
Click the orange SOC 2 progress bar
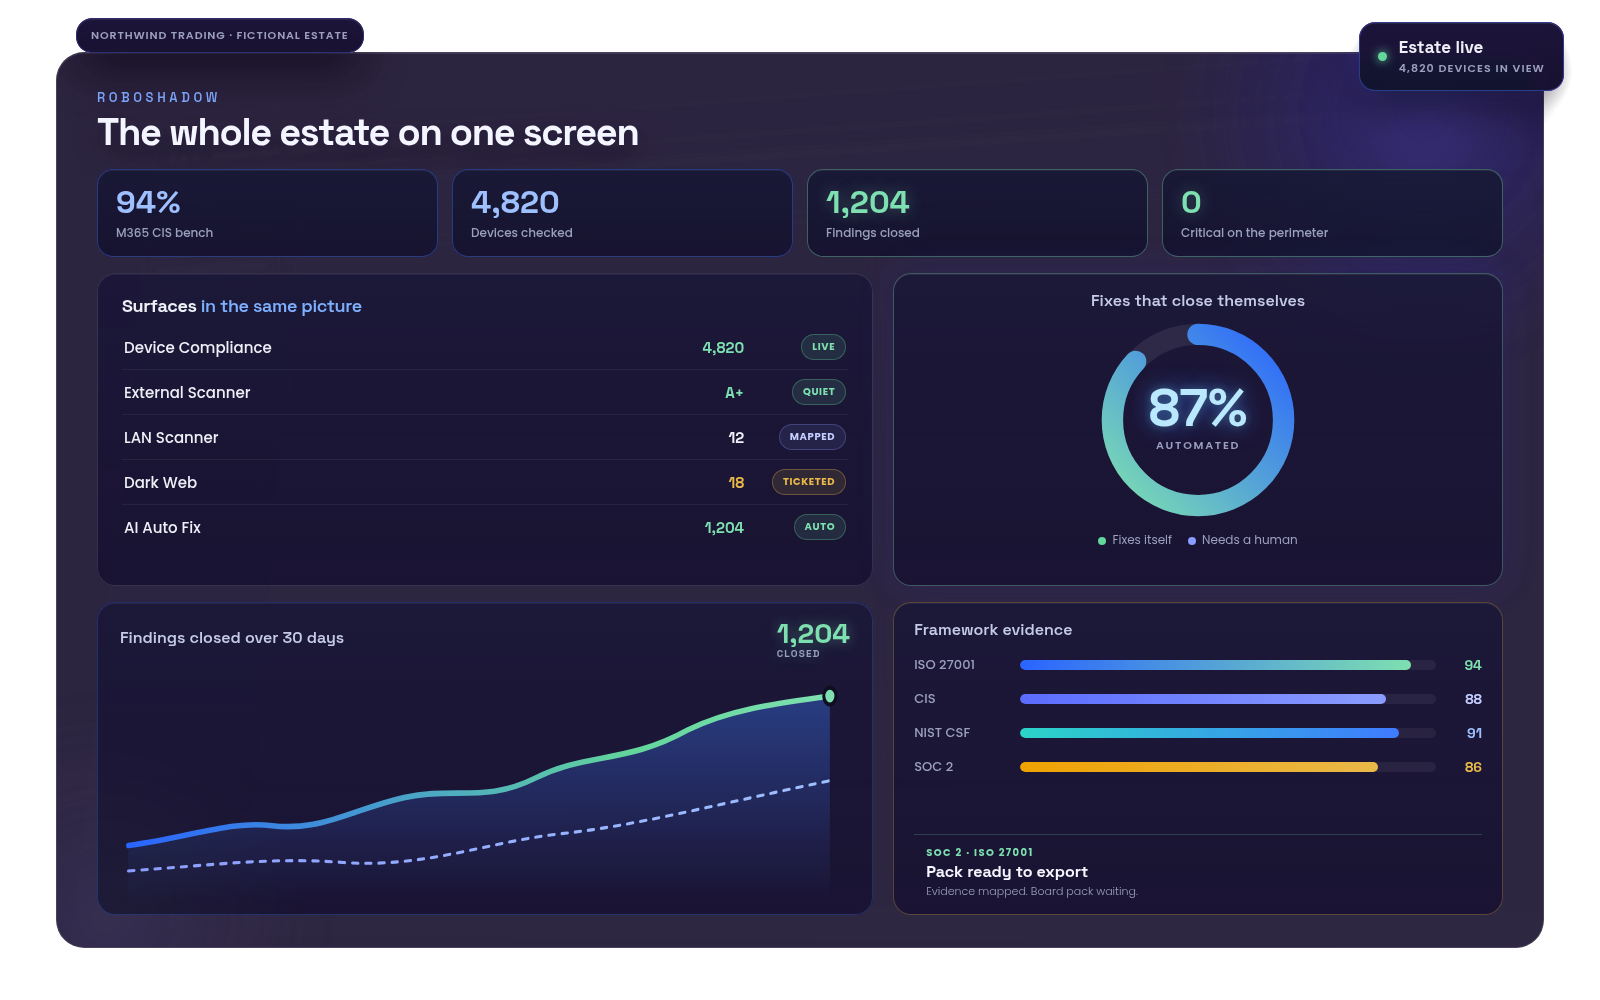(x=1228, y=767)
